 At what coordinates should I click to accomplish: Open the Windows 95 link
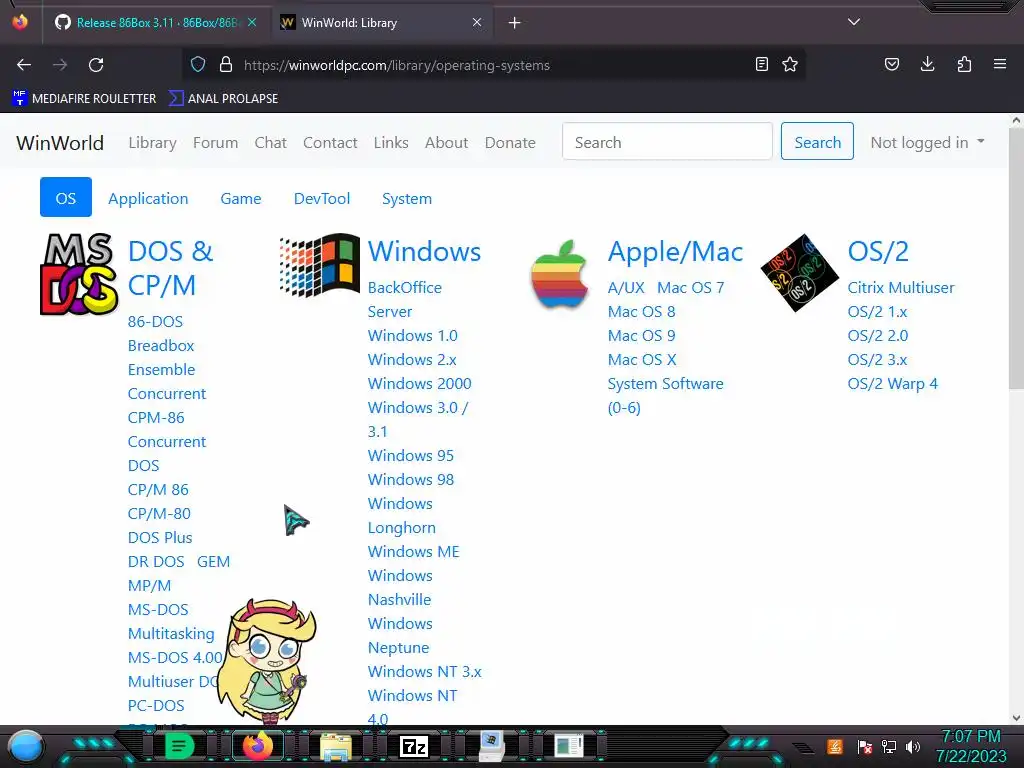411,455
